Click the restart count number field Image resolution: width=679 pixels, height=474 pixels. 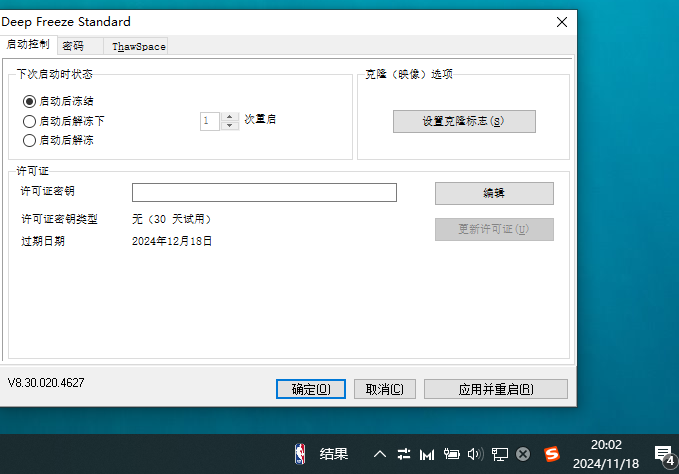(x=210, y=121)
